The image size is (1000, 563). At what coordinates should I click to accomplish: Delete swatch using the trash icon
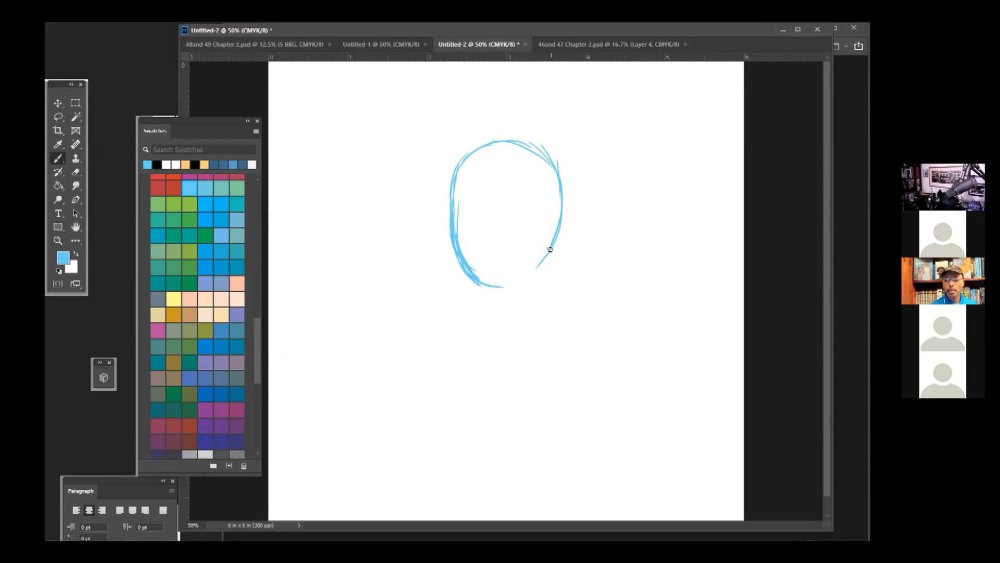coord(243,466)
